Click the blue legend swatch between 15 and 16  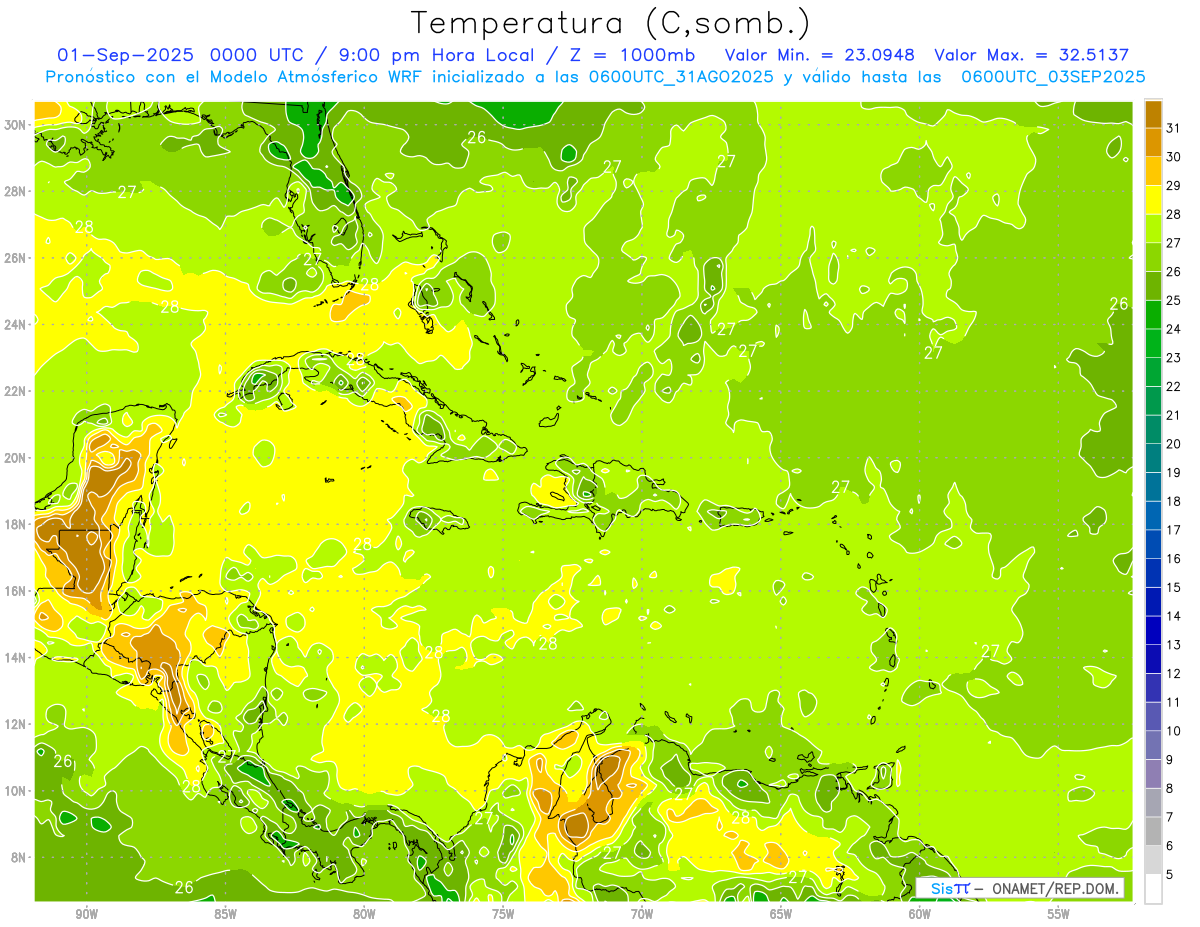[1153, 574]
